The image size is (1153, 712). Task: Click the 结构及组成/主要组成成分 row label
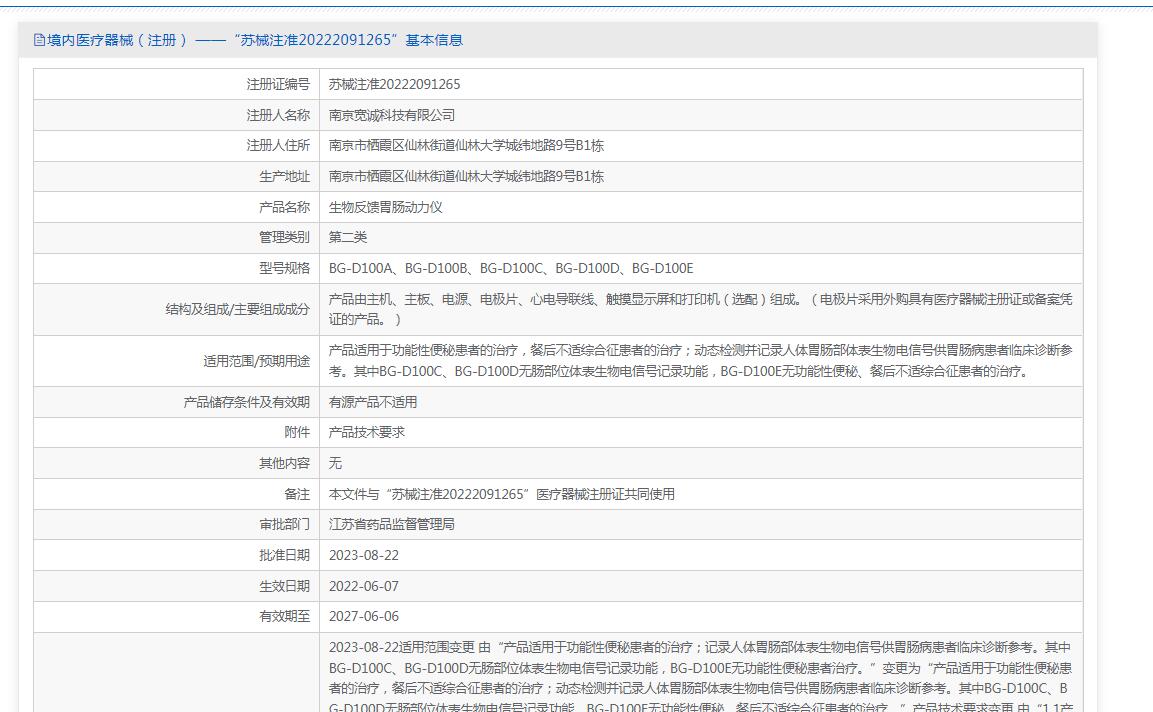237,309
